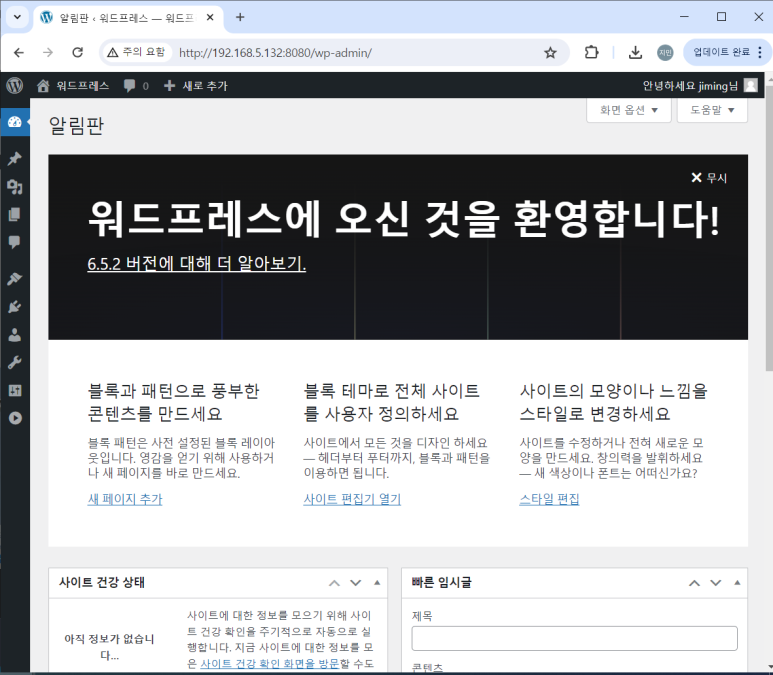Click 아직 정보가 없습니다… status text

click(x=109, y=647)
